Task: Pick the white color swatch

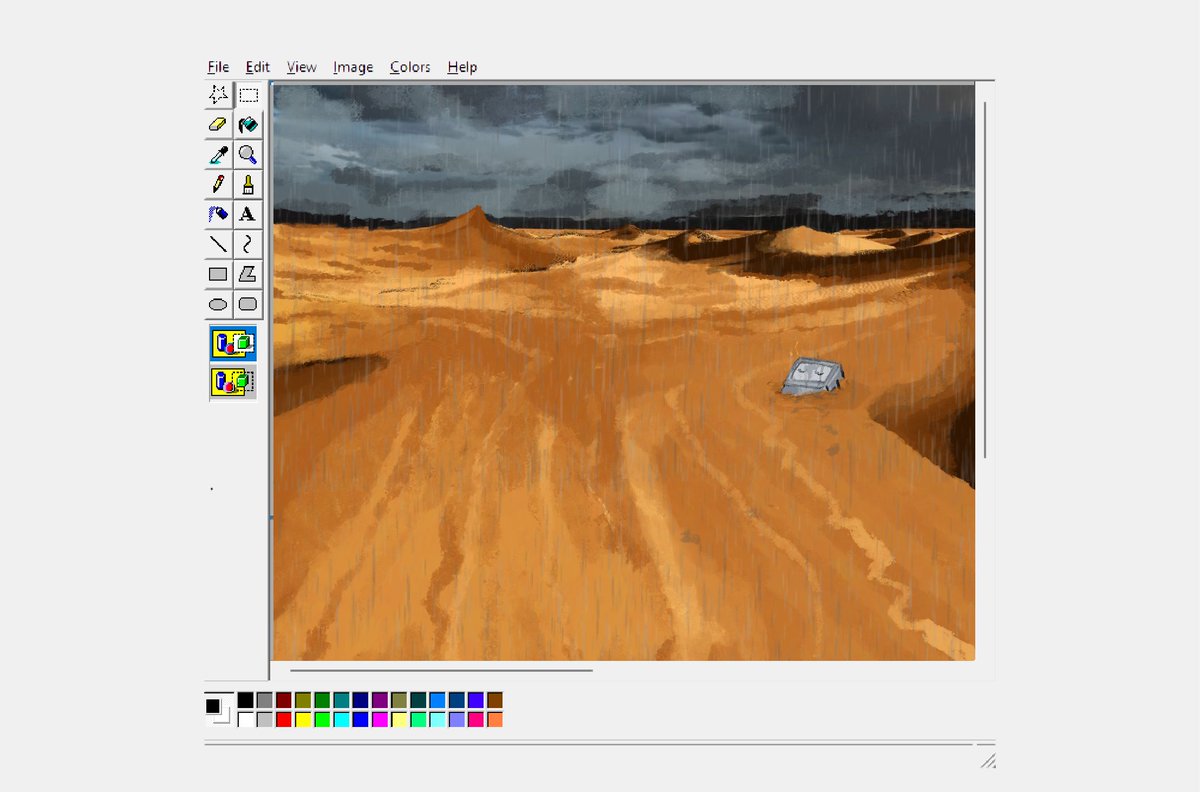Action: 245,719
